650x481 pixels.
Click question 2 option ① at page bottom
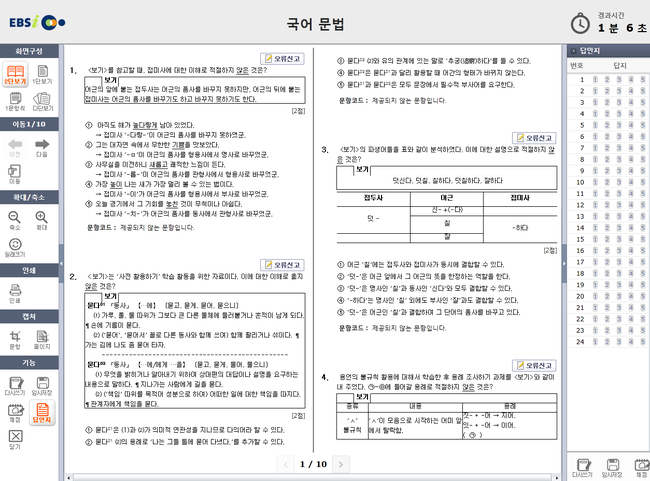[x=190, y=430]
